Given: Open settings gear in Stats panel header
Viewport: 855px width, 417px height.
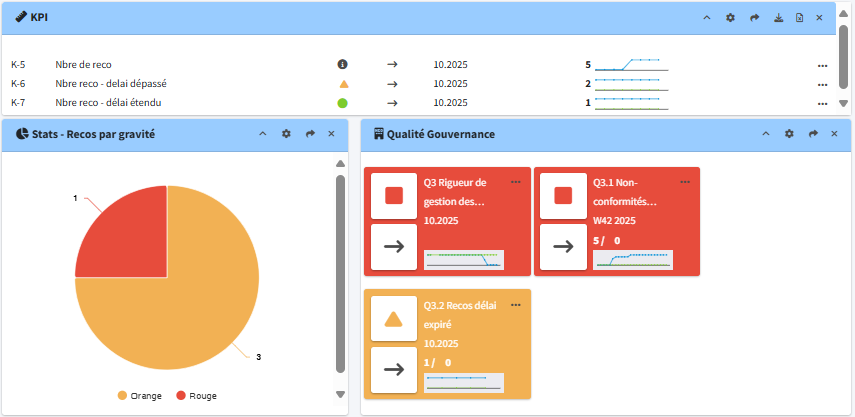Looking at the screenshot, I should 286,133.
